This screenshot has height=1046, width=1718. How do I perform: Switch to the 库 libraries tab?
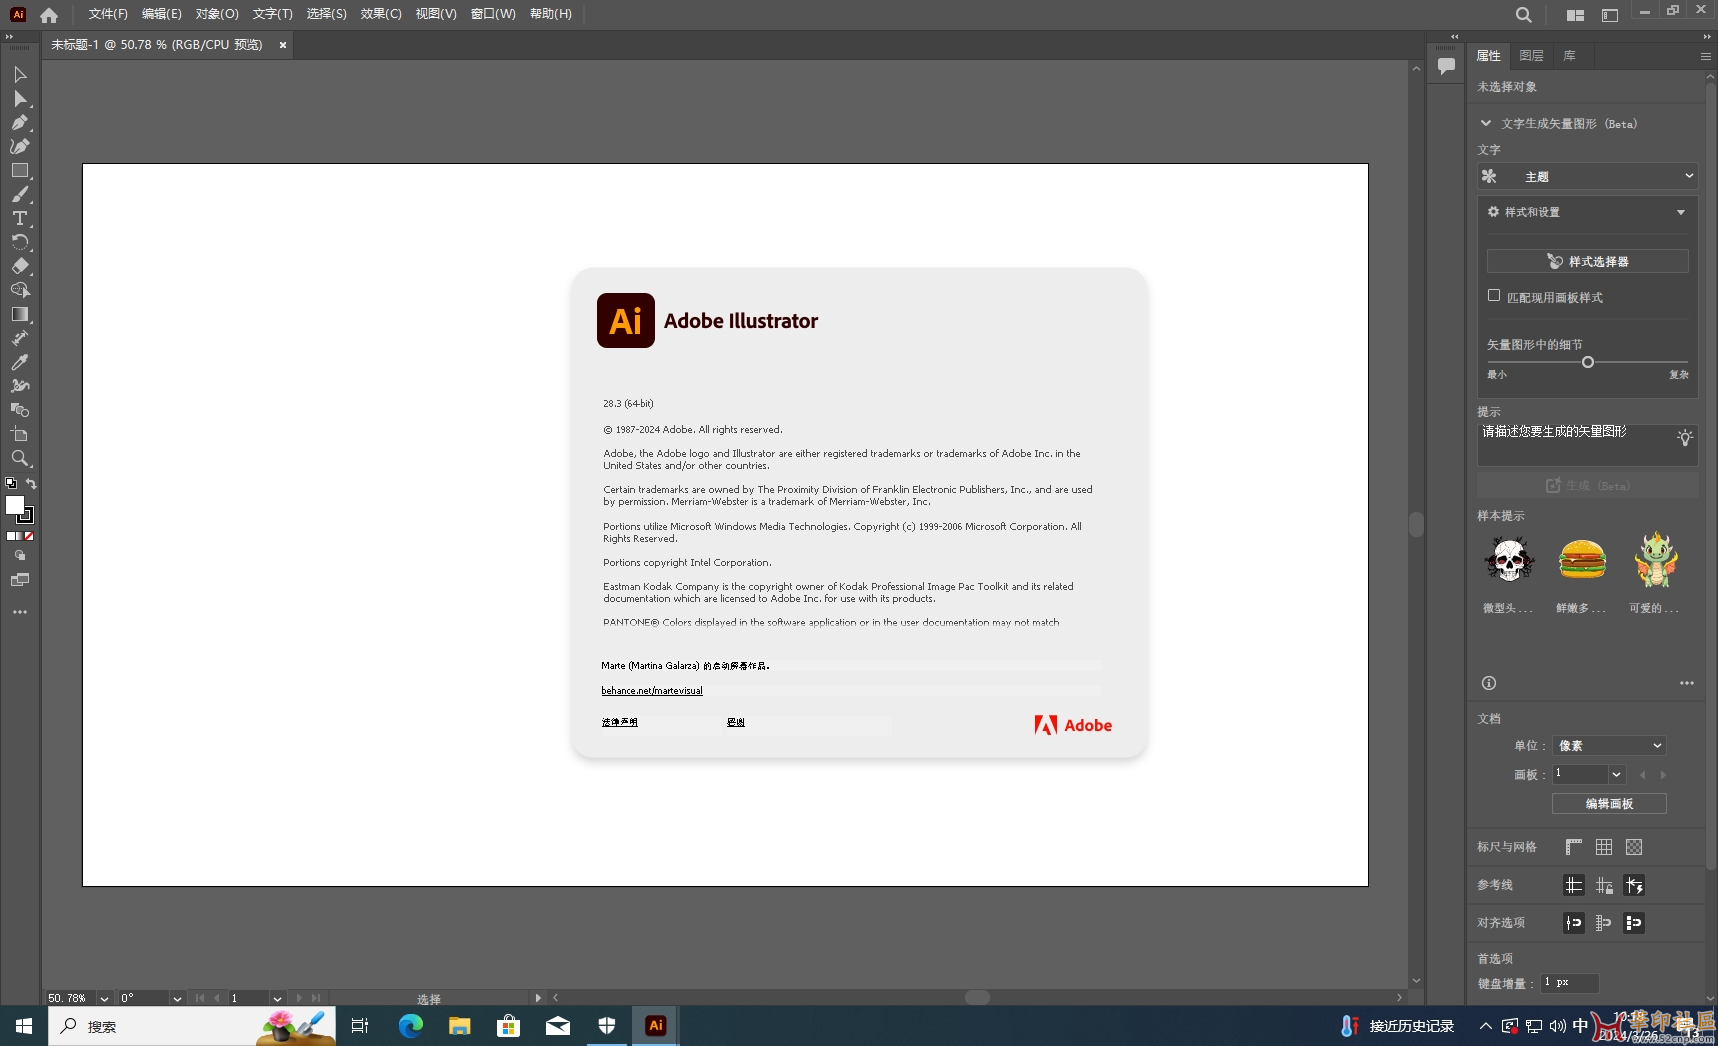coord(1570,56)
